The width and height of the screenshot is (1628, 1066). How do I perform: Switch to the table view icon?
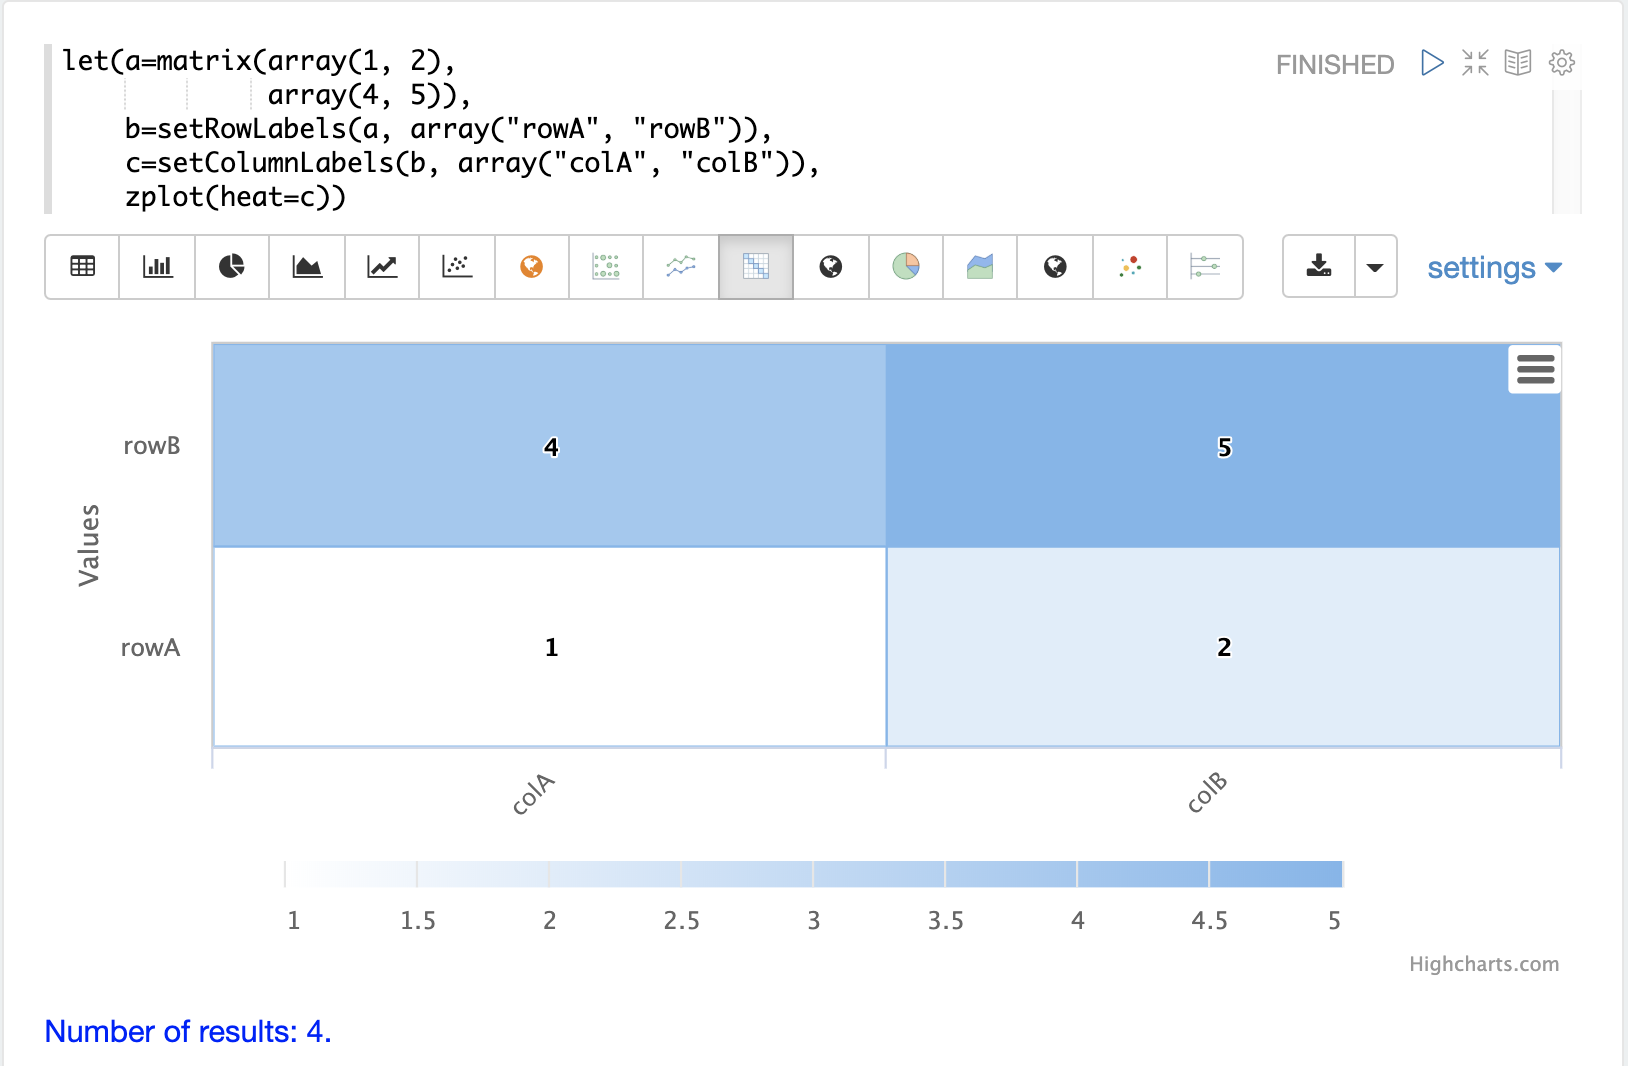coord(83,266)
